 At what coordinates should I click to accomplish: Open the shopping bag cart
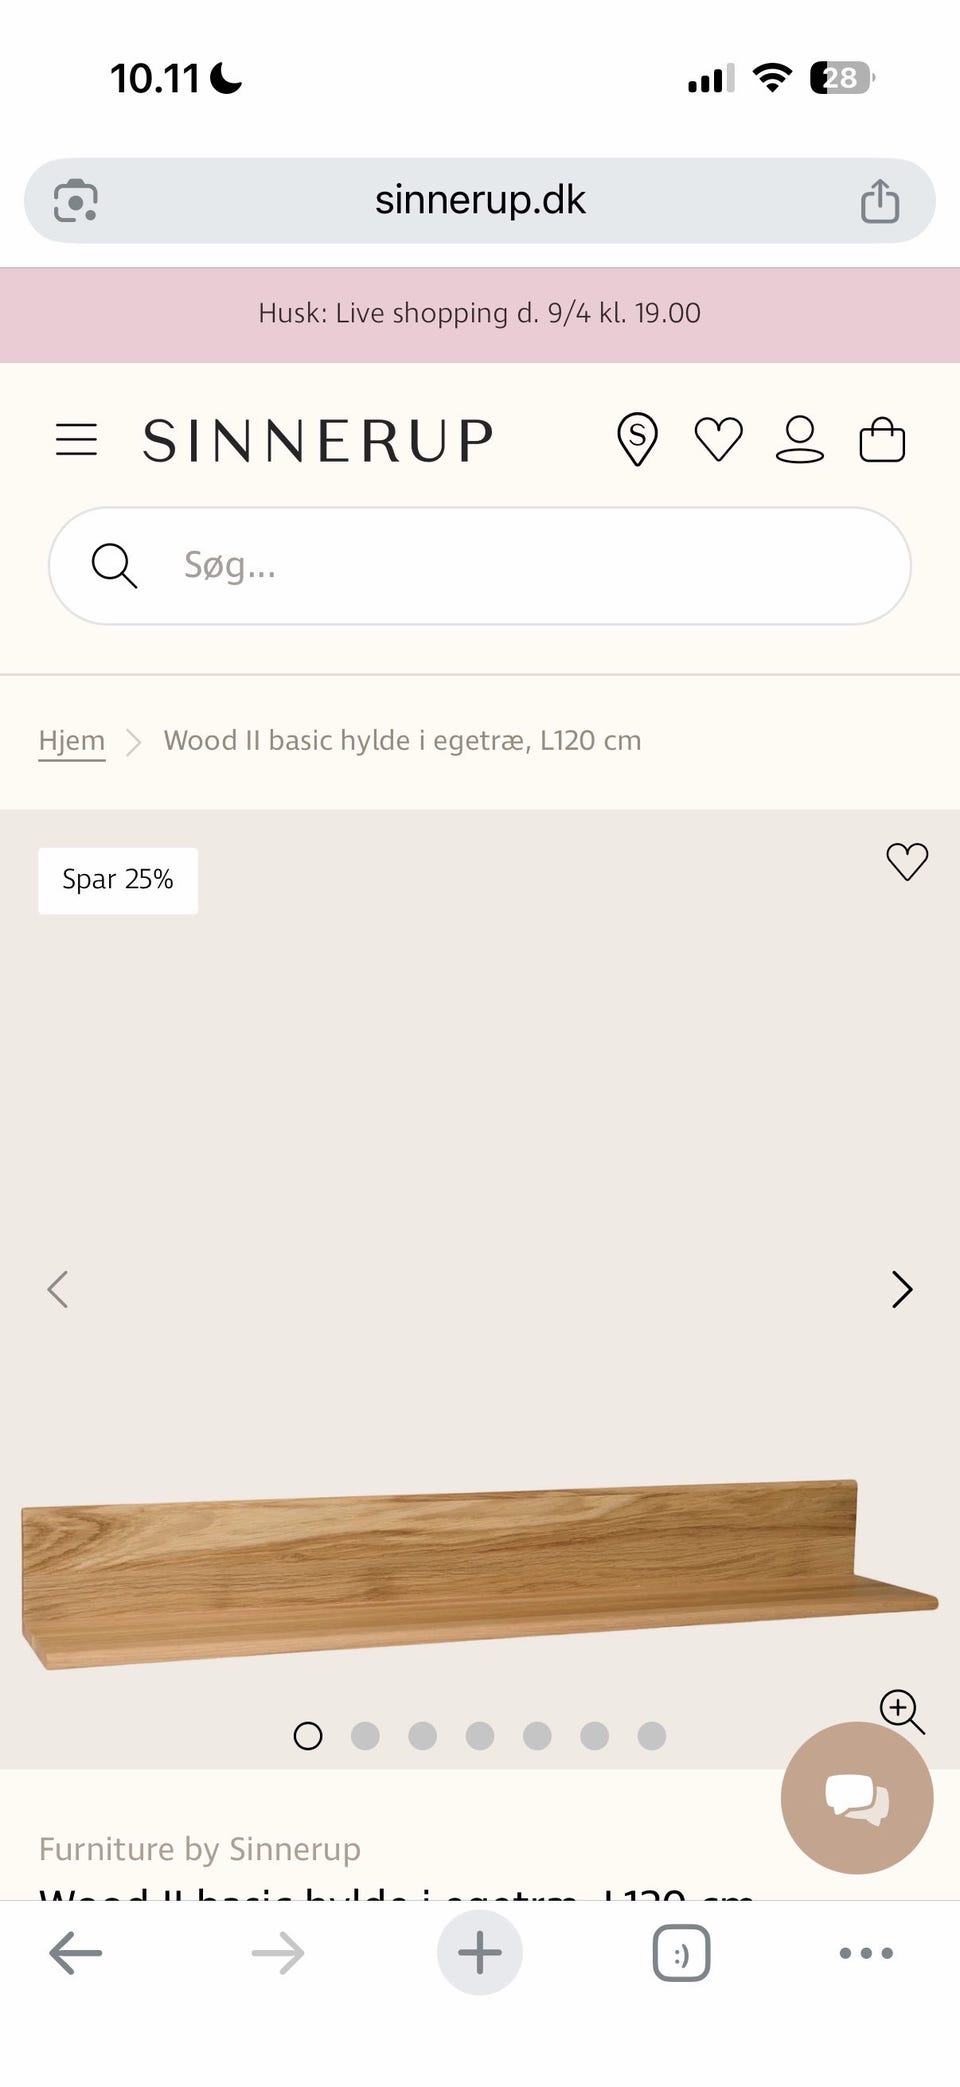click(882, 440)
